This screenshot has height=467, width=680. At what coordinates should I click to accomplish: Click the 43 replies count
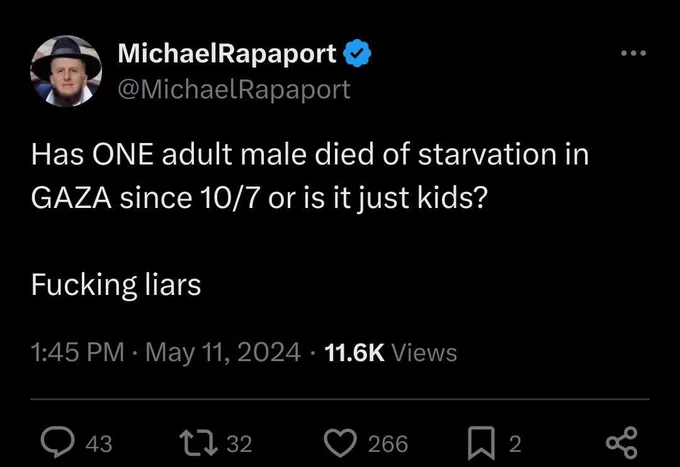(x=99, y=444)
